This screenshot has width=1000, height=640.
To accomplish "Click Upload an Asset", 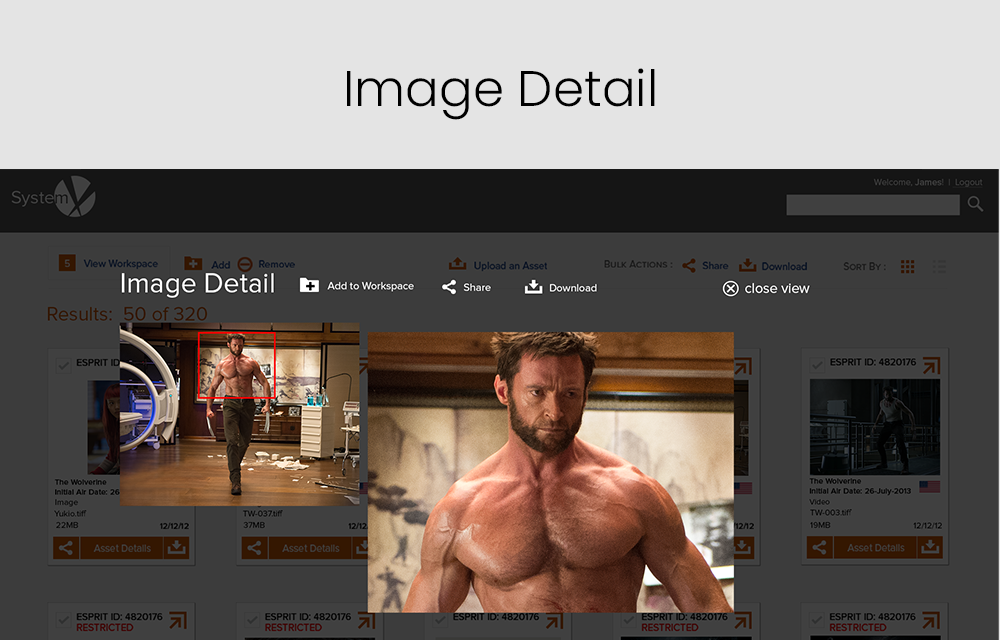I will point(510,266).
